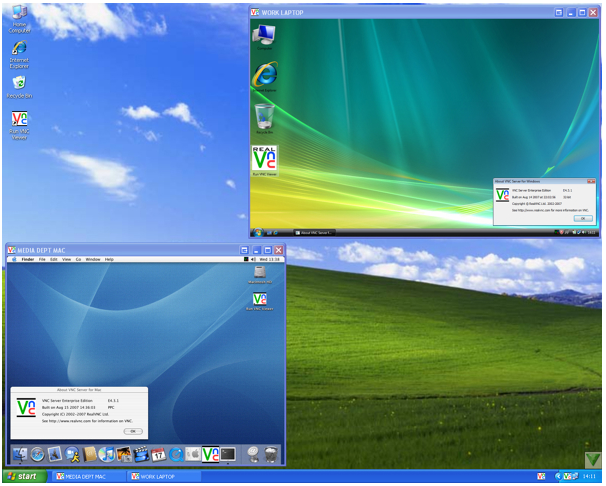
Task: Click VNC icon in the XP system tray
Action: click(x=567, y=476)
